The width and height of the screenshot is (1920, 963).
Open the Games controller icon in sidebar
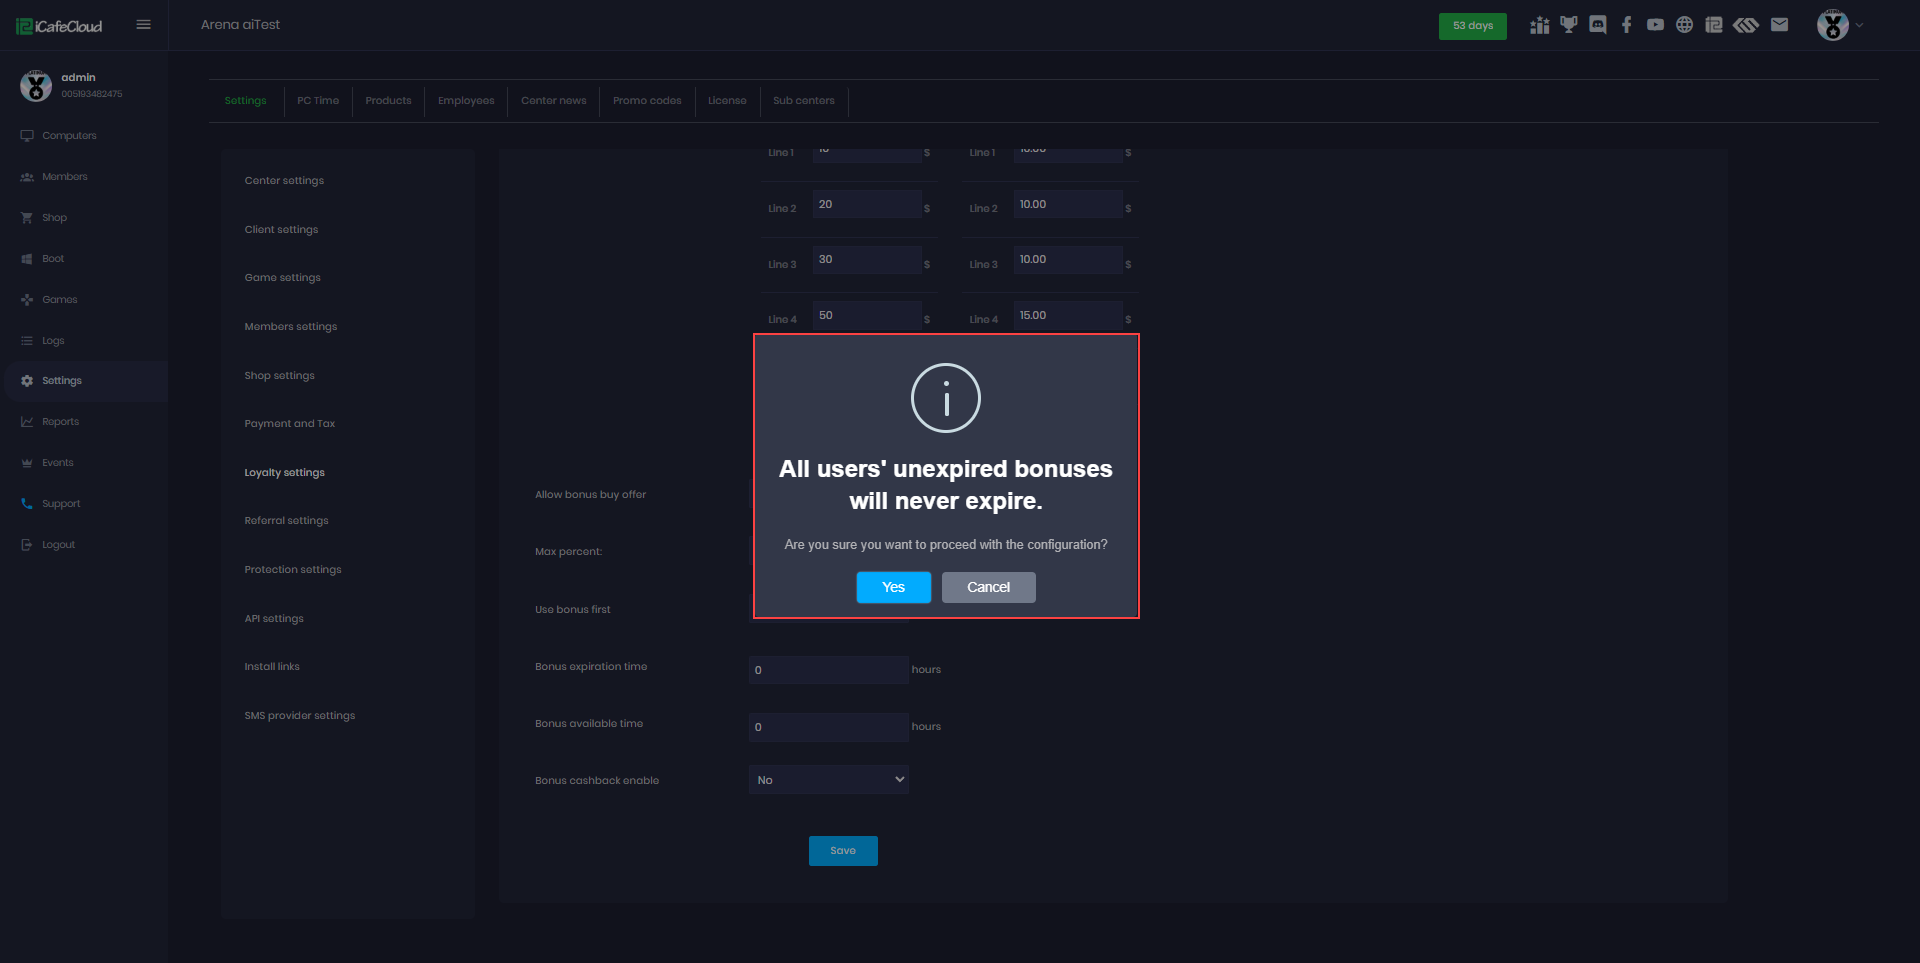(x=27, y=300)
